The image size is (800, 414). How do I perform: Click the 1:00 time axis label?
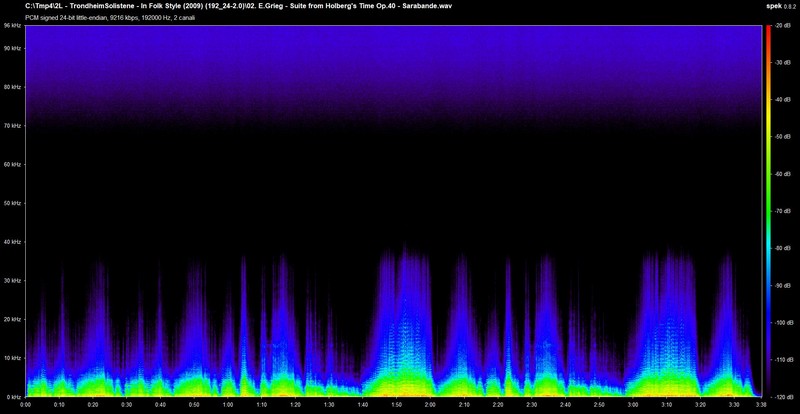[x=228, y=404]
